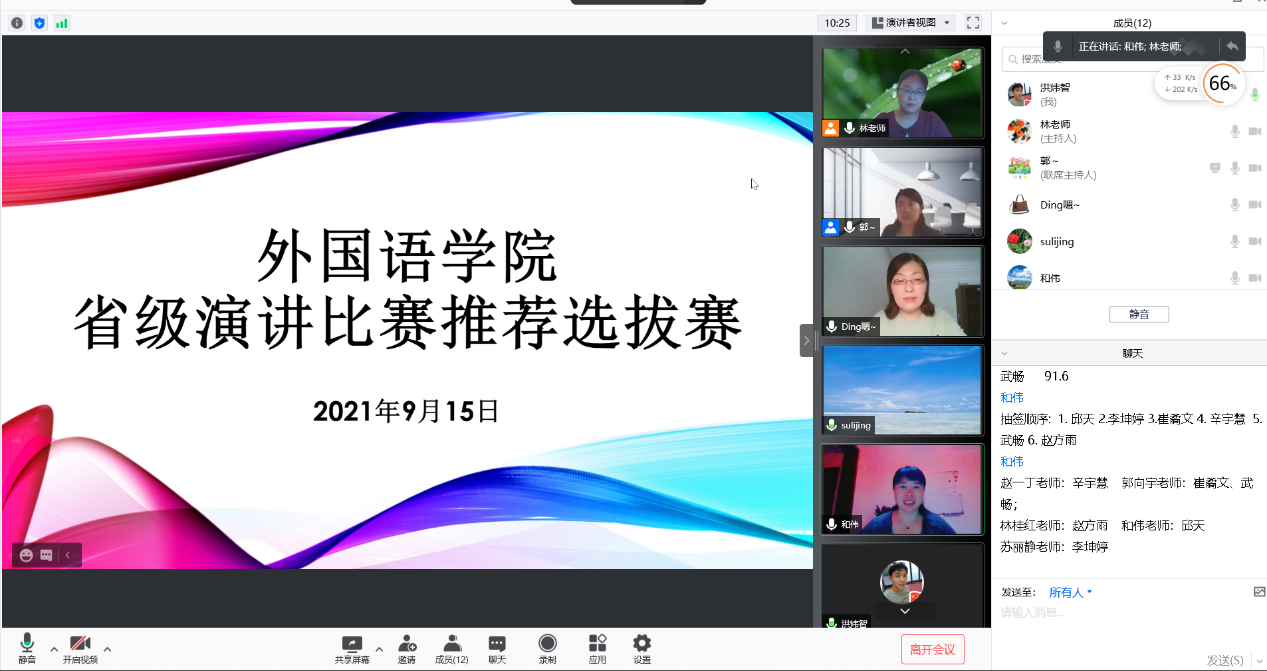Start sharing with 共享屏幕

(x=352, y=648)
